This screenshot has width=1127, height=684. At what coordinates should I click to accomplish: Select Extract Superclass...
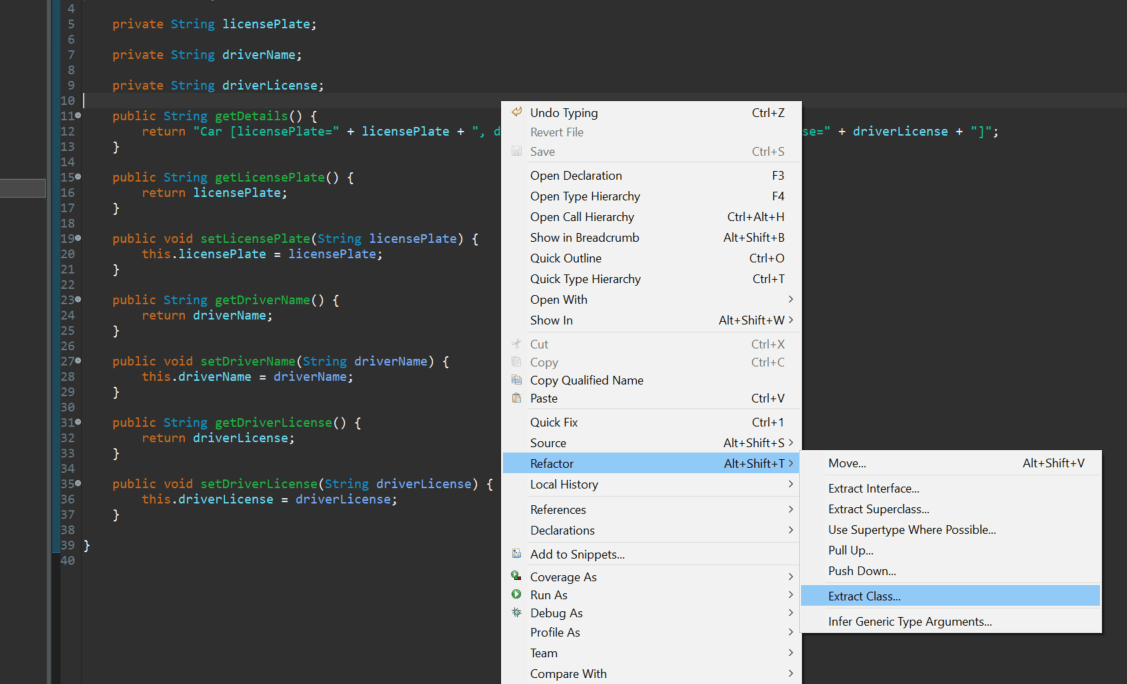951,509
